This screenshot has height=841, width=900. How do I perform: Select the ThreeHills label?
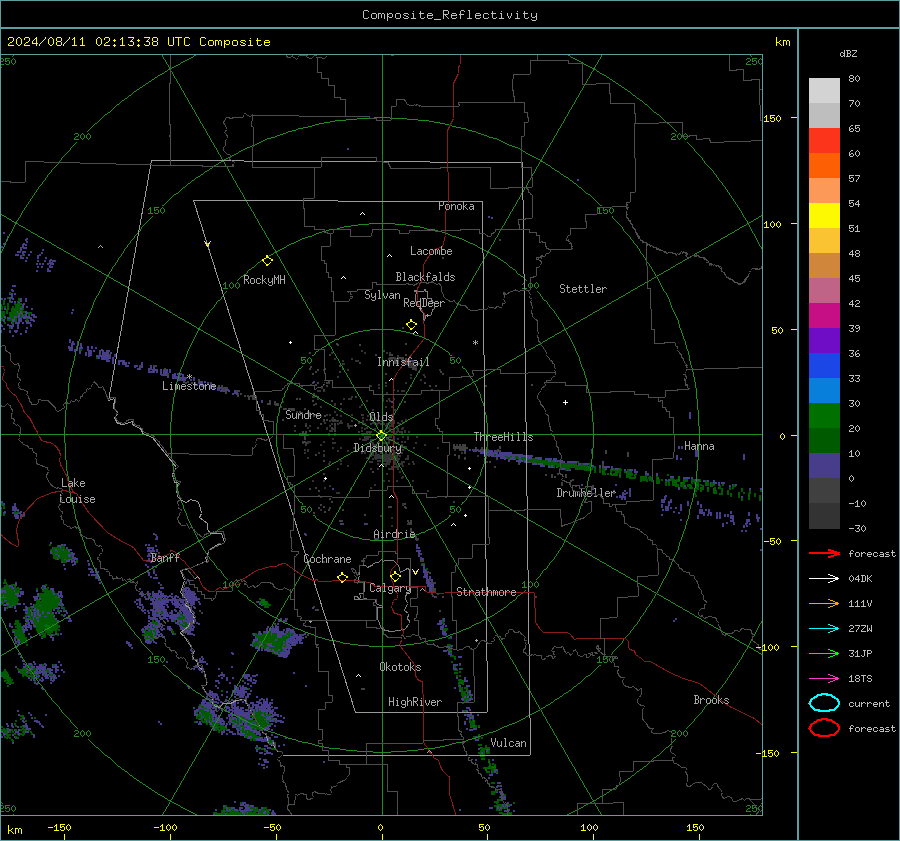[x=503, y=437]
